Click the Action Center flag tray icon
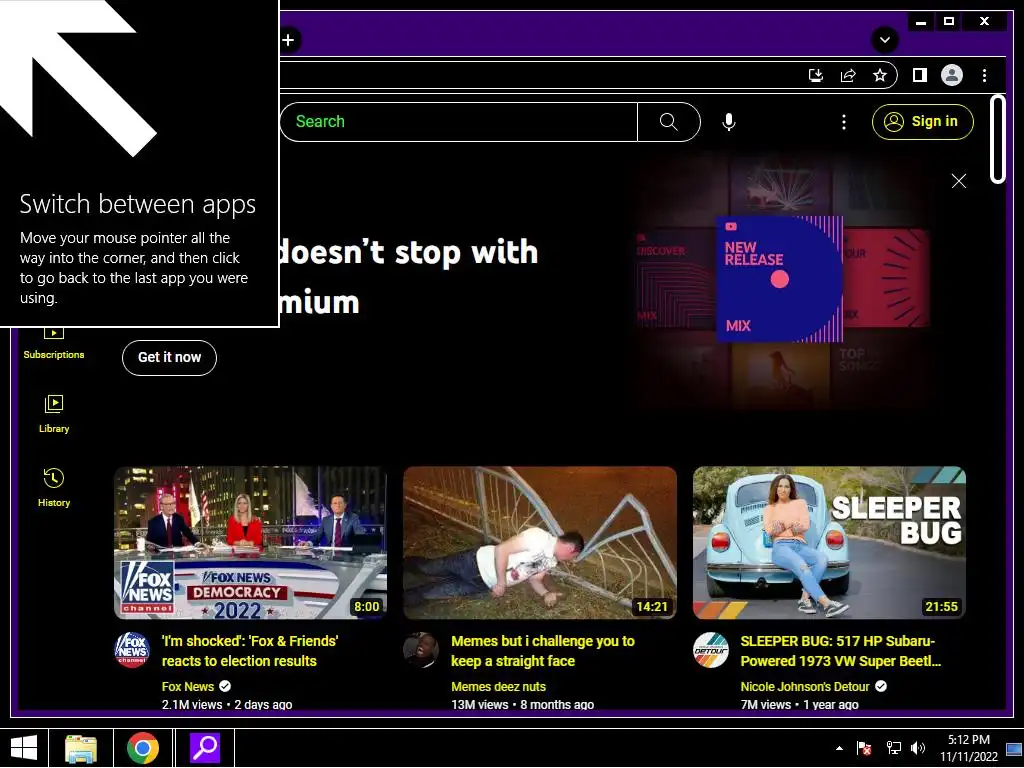 (x=865, y=748)
